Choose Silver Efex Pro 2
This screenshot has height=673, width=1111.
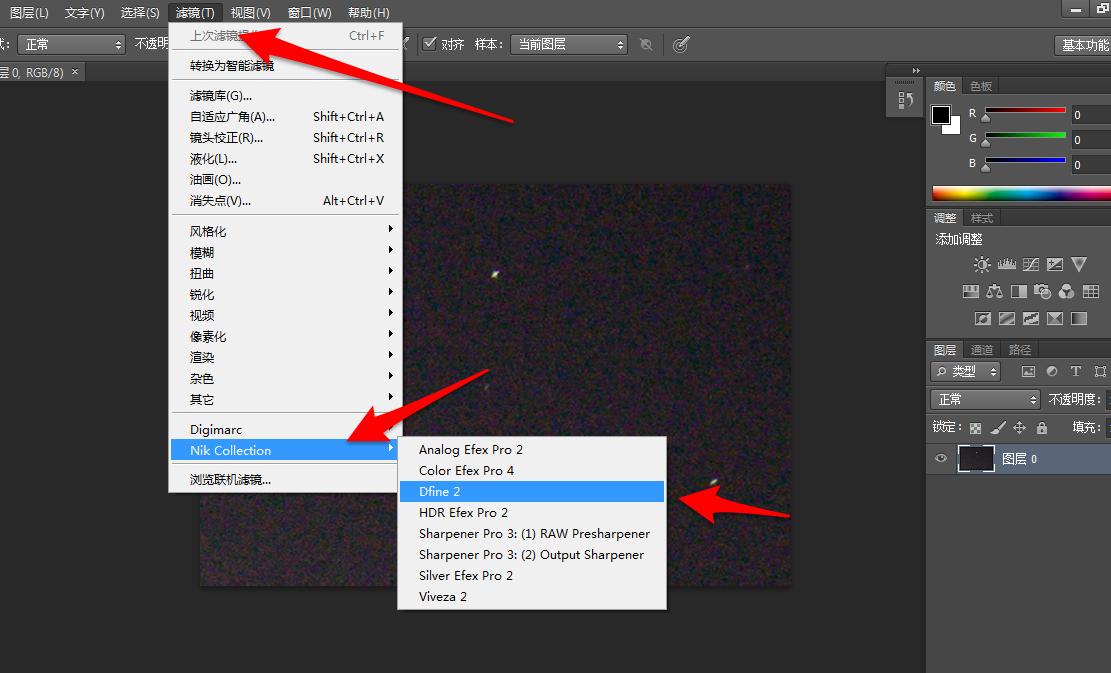point(531,576)
